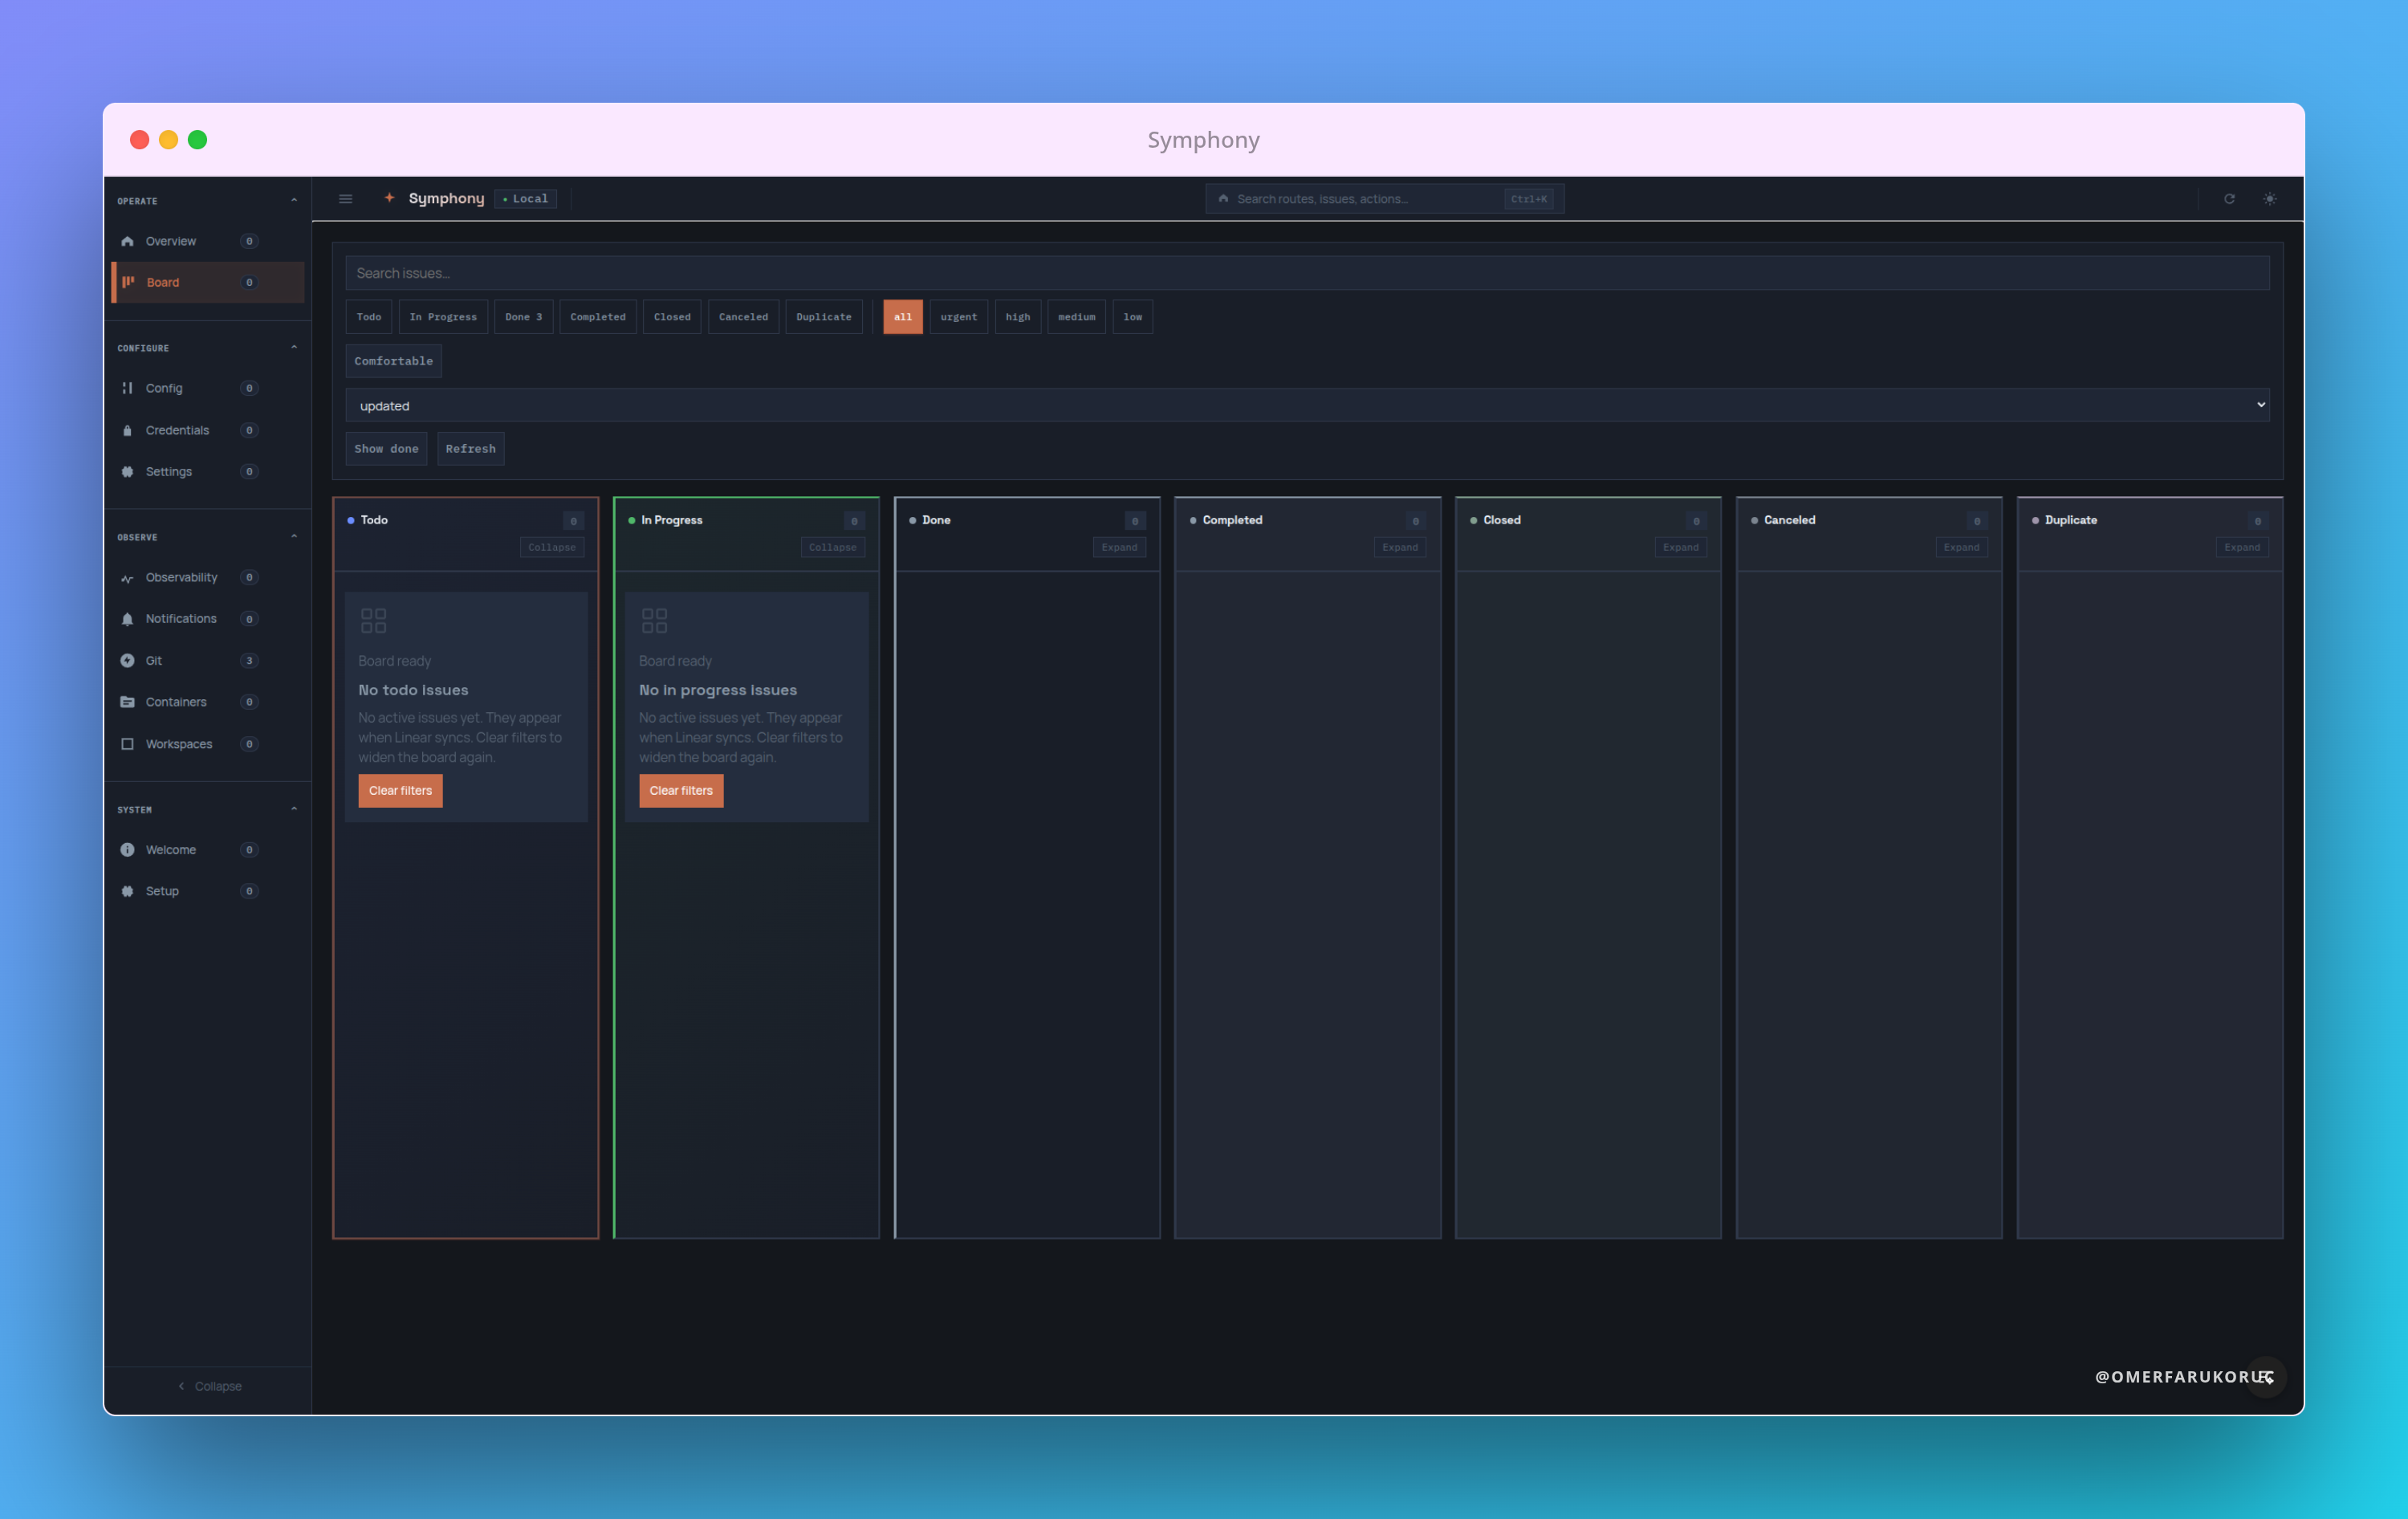Go to Overview in sidebar
The height and width of the screenshot is (1519, 2408).
click(x=208, y=241)
